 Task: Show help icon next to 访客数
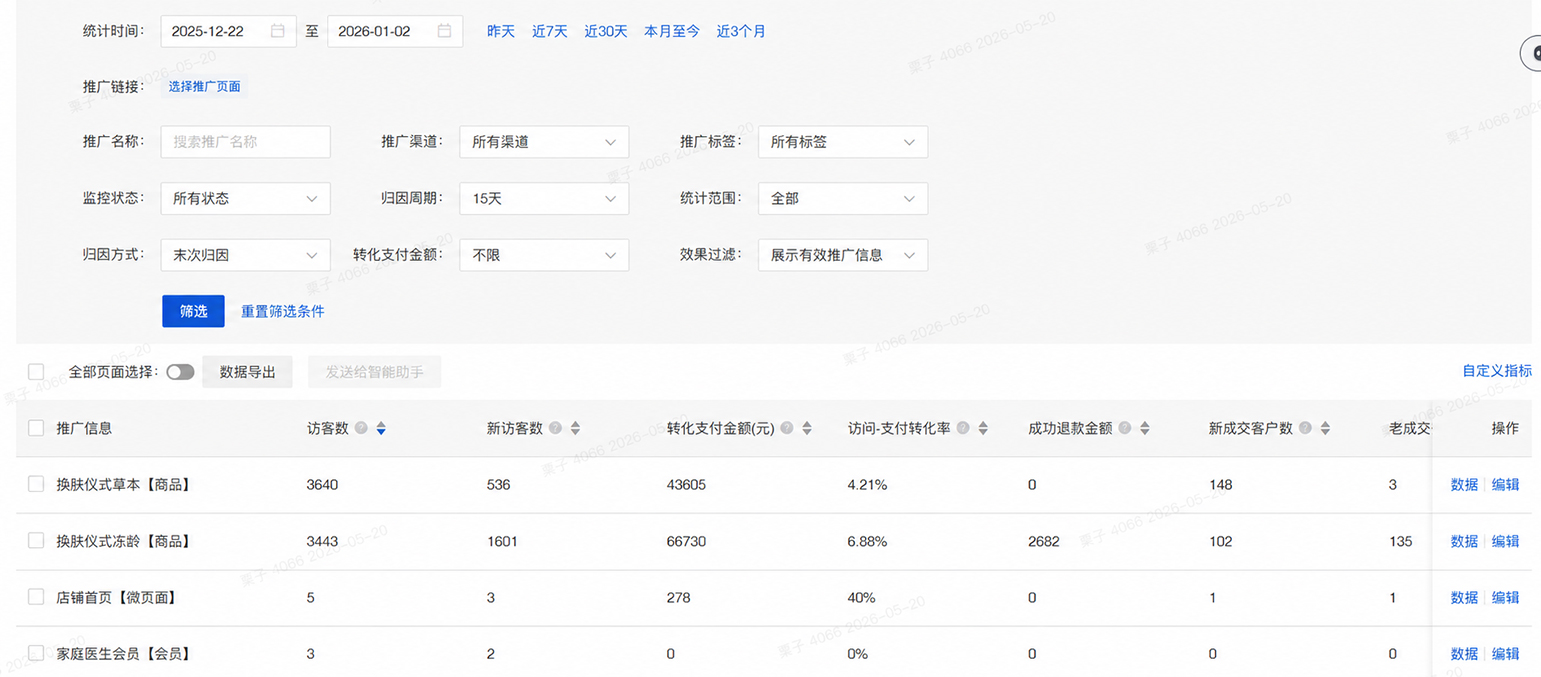pyautogui.click(x=361, y=428)
